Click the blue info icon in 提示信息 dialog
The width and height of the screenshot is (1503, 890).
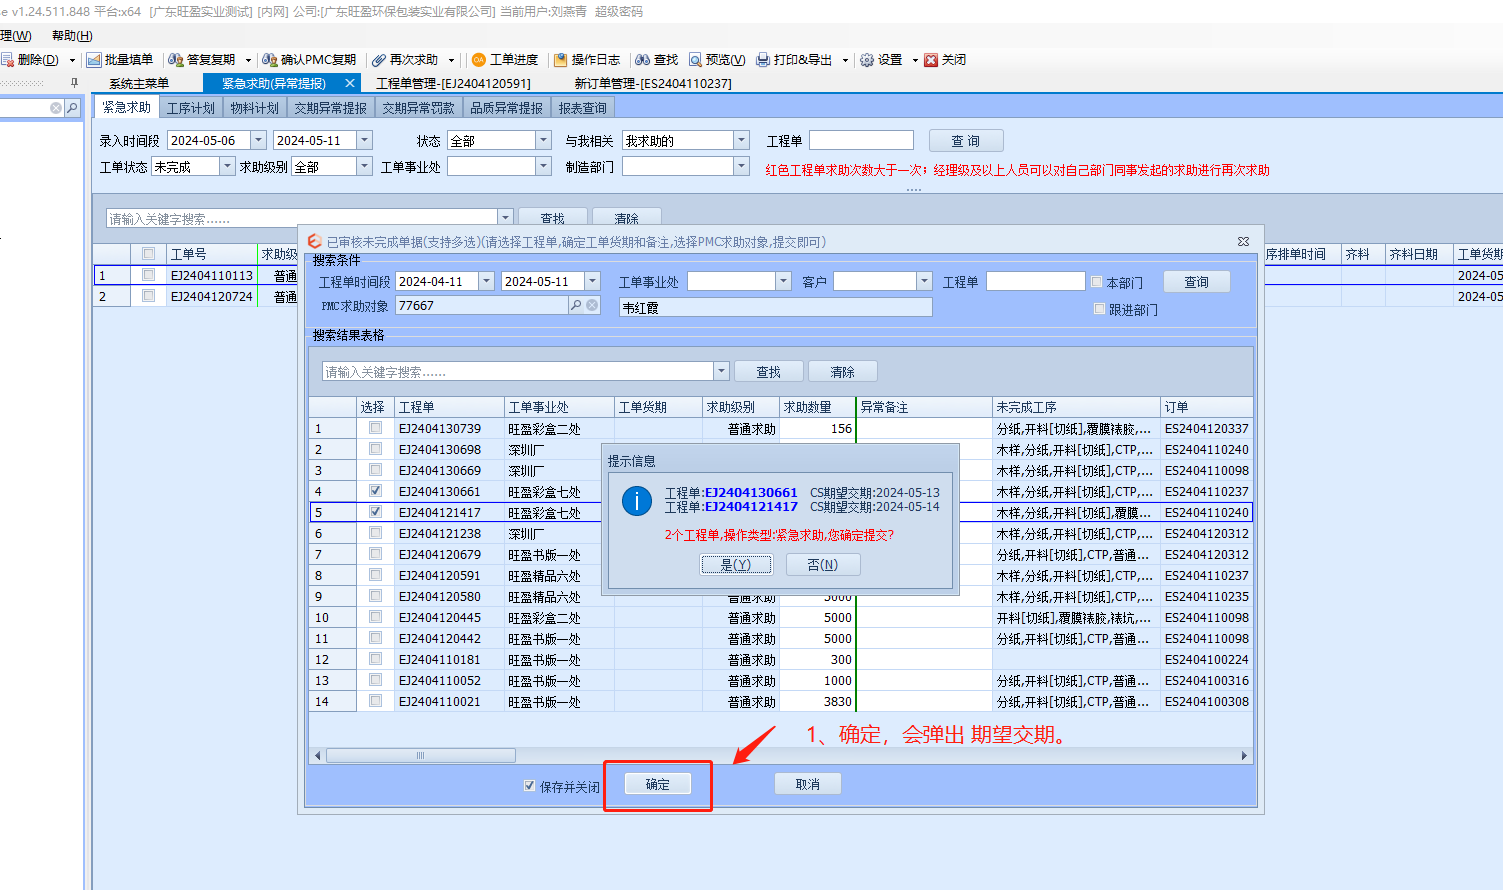[x=637, y=501]
